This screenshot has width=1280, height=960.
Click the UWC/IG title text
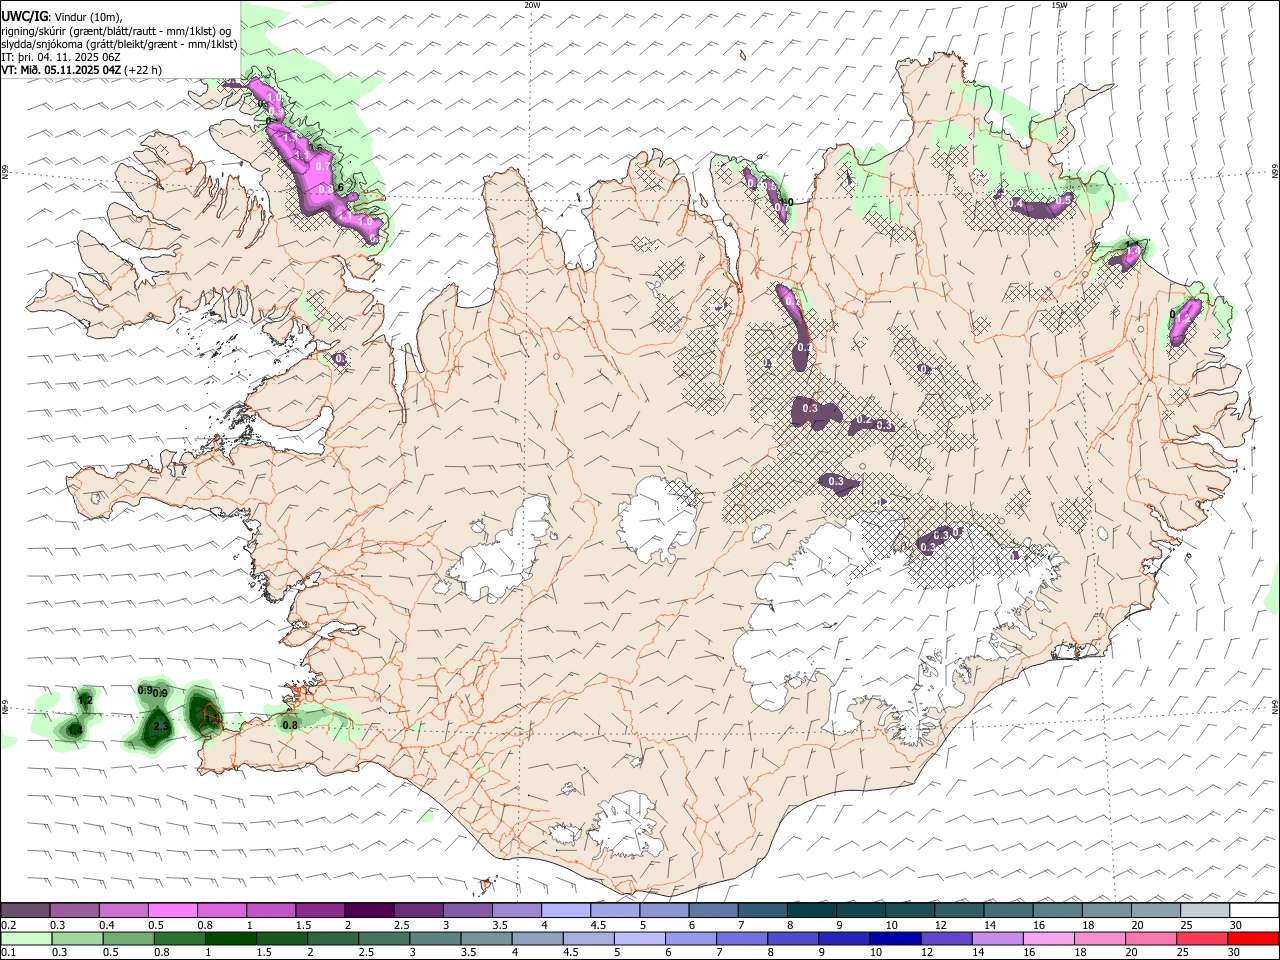pos(24,16)
